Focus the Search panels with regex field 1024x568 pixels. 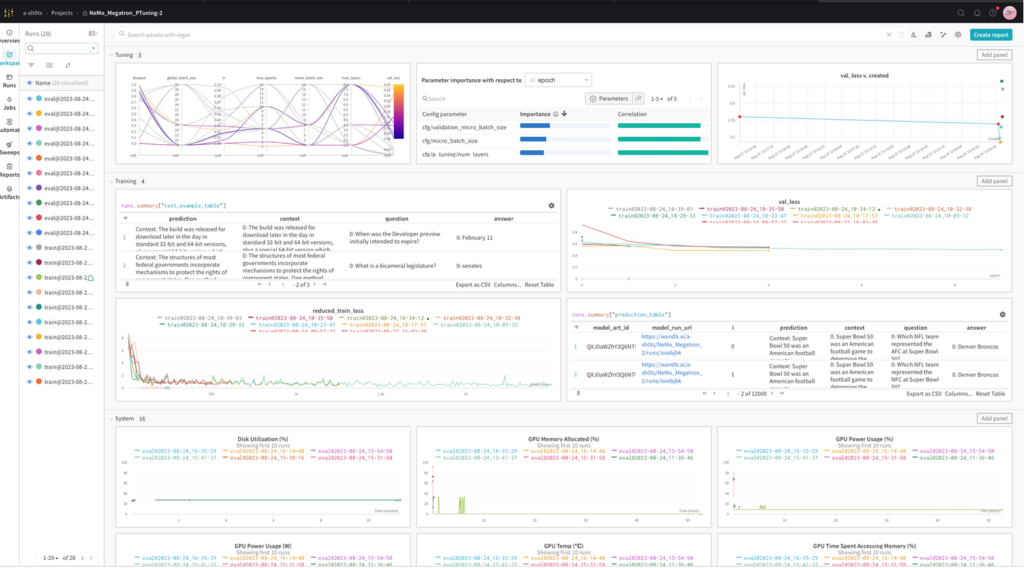[x=500, y=35]
